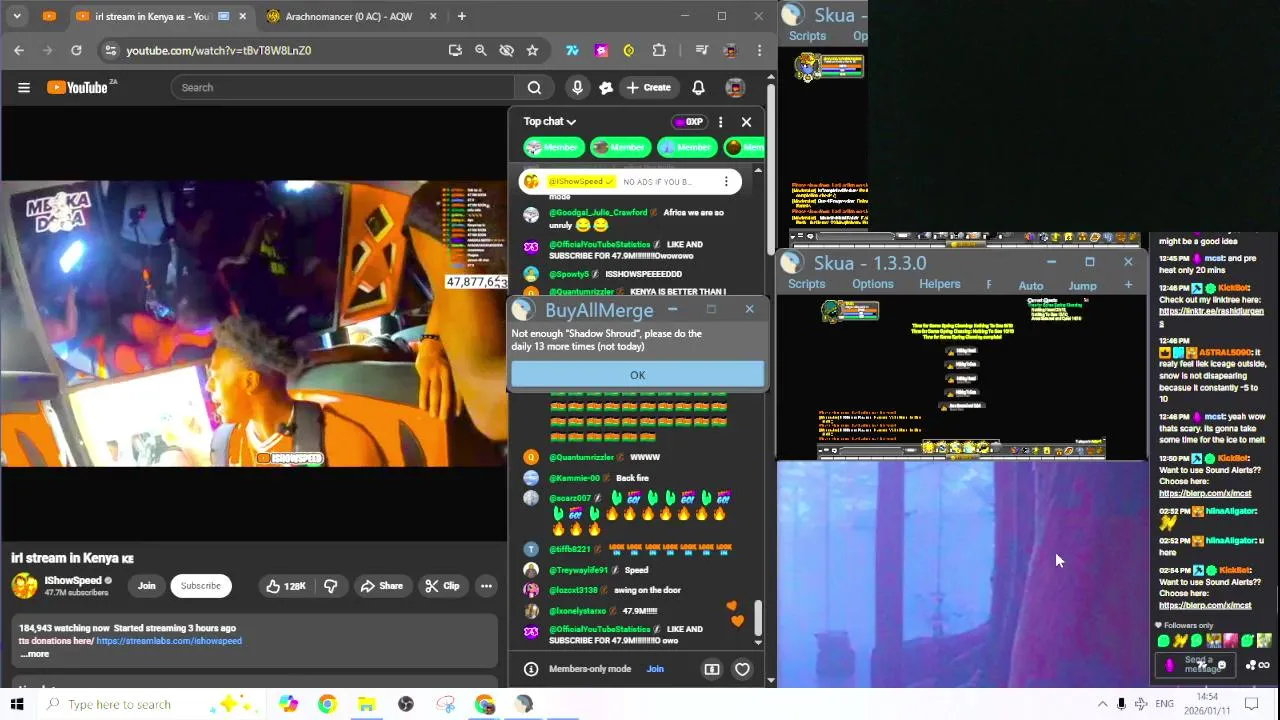
Task: Show hidden system tray icons
Action: point(1102,704)
